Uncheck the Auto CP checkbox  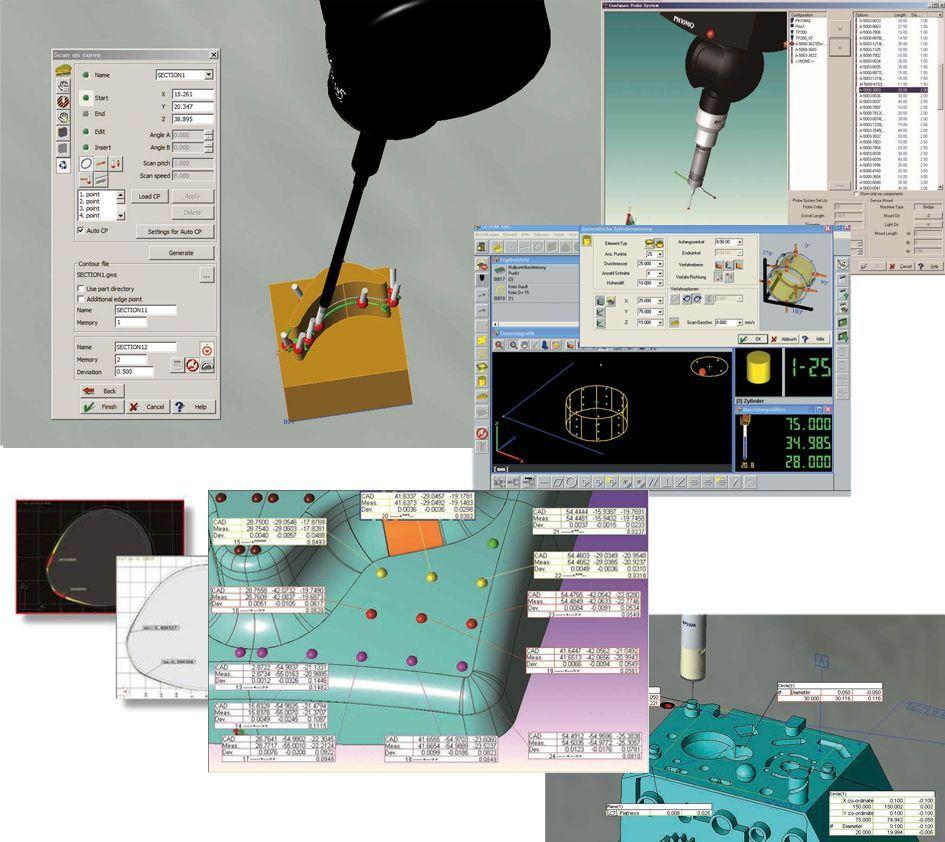pos(81,230)
